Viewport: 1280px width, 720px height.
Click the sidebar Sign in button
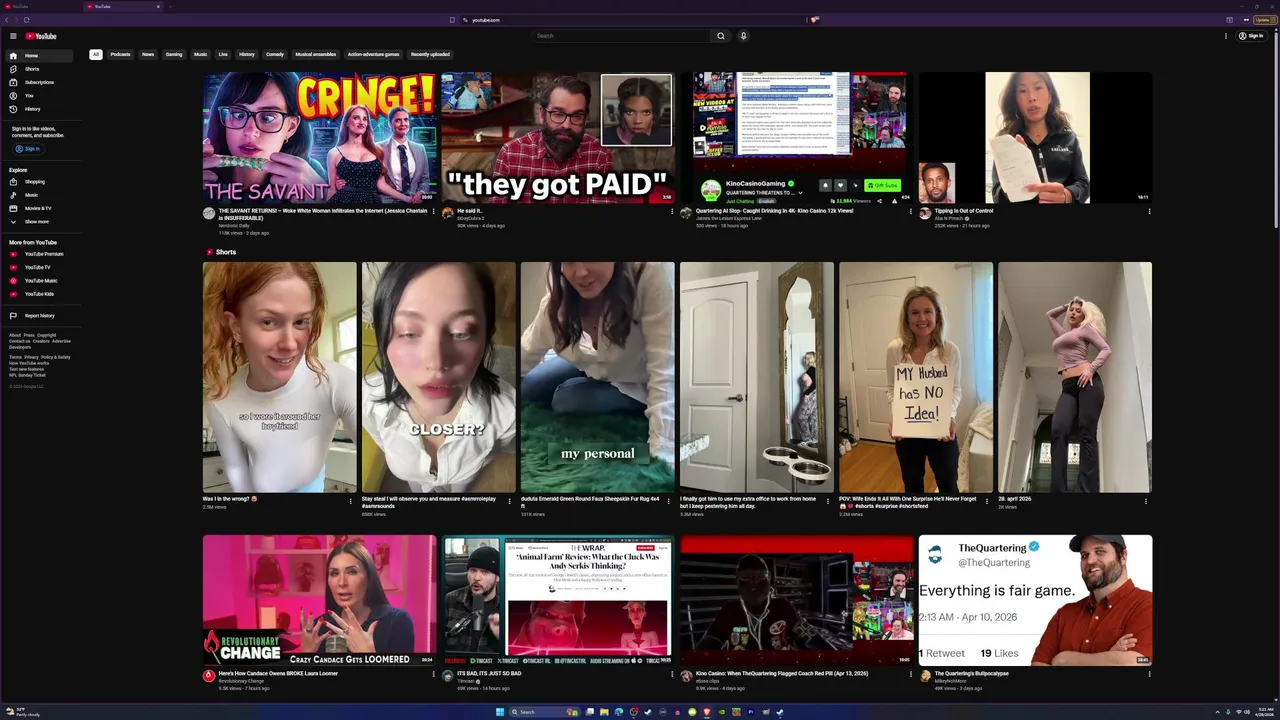pos(27,149)
